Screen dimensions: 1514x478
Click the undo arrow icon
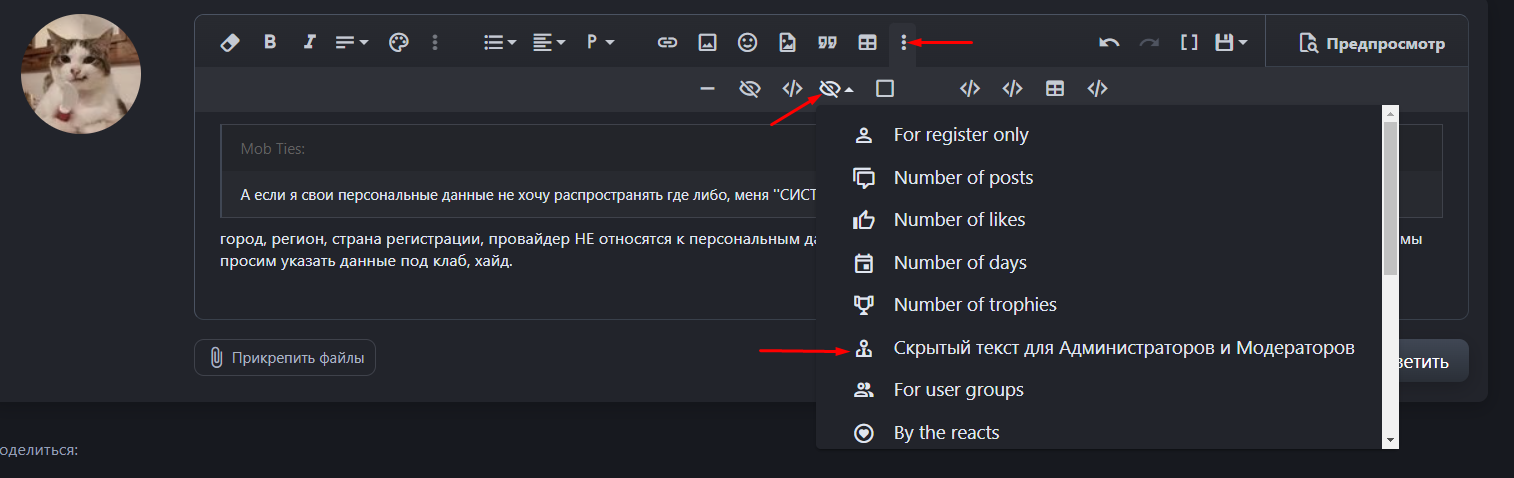(1108, 42)
